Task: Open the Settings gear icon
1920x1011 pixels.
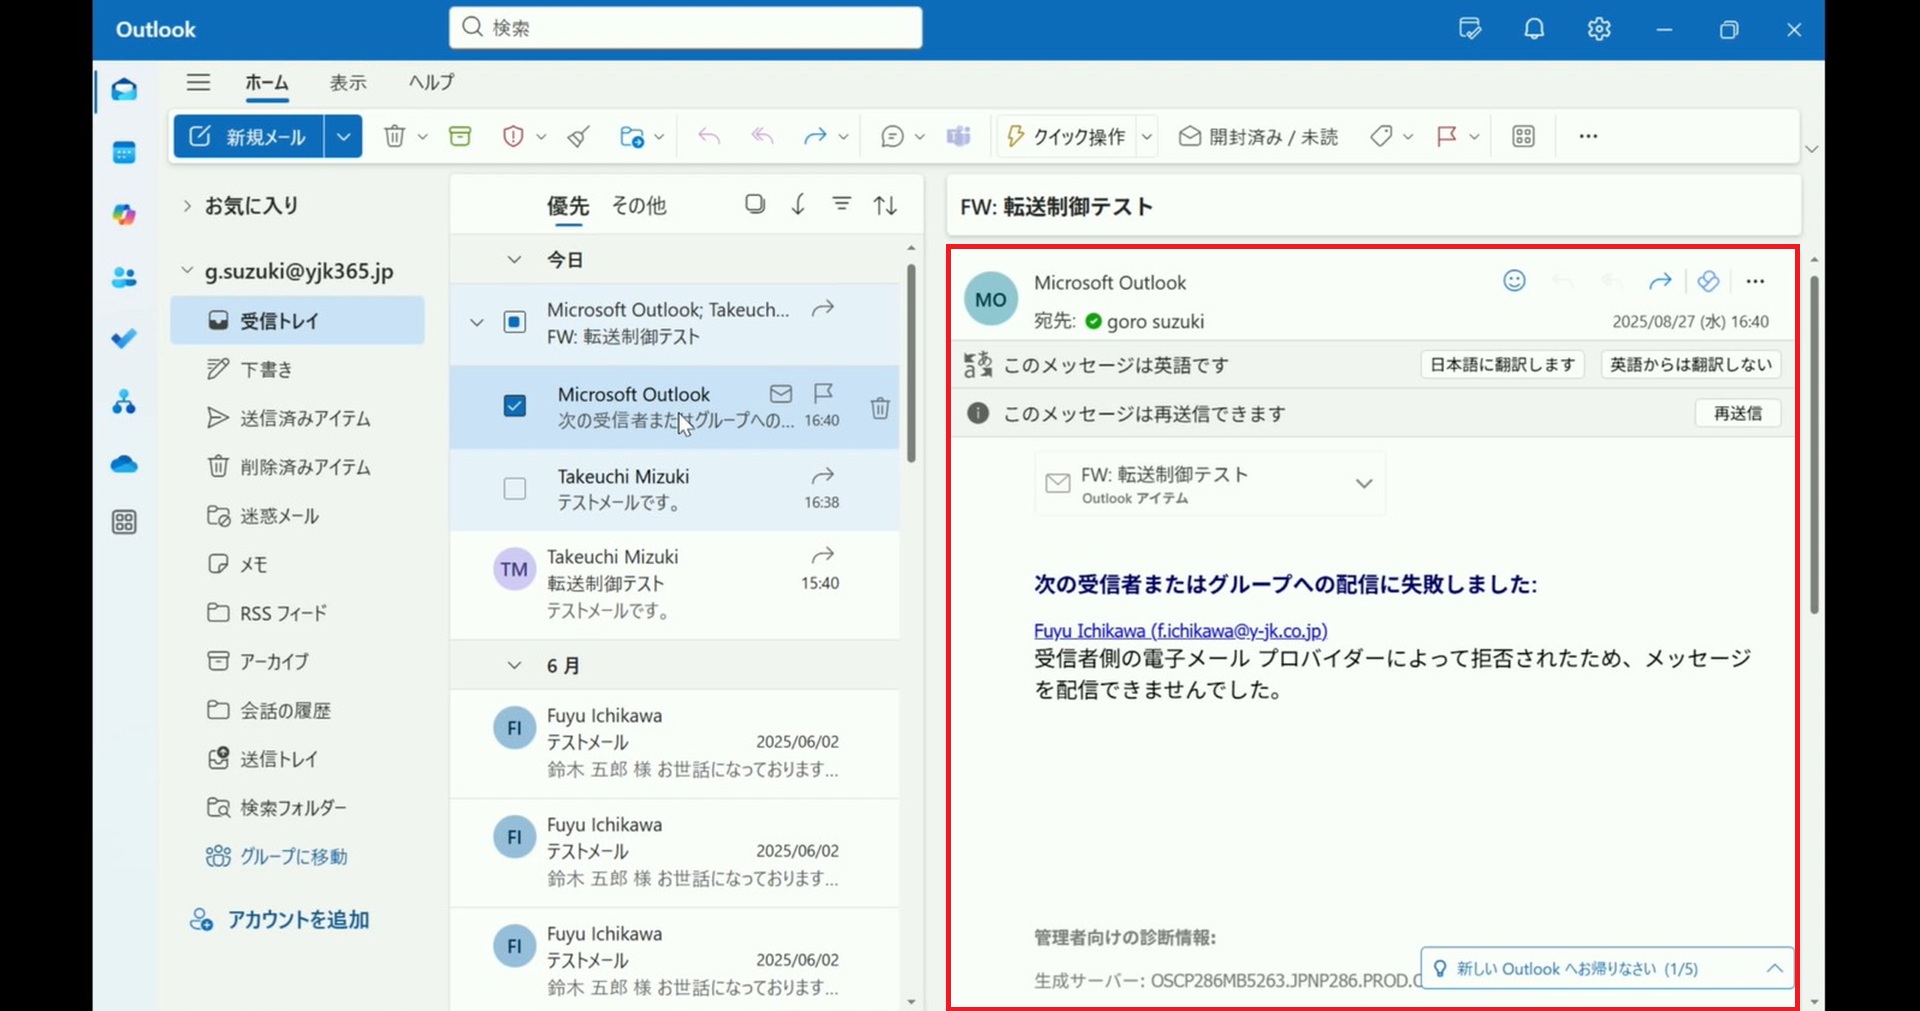Action: tap(1599, 29)
